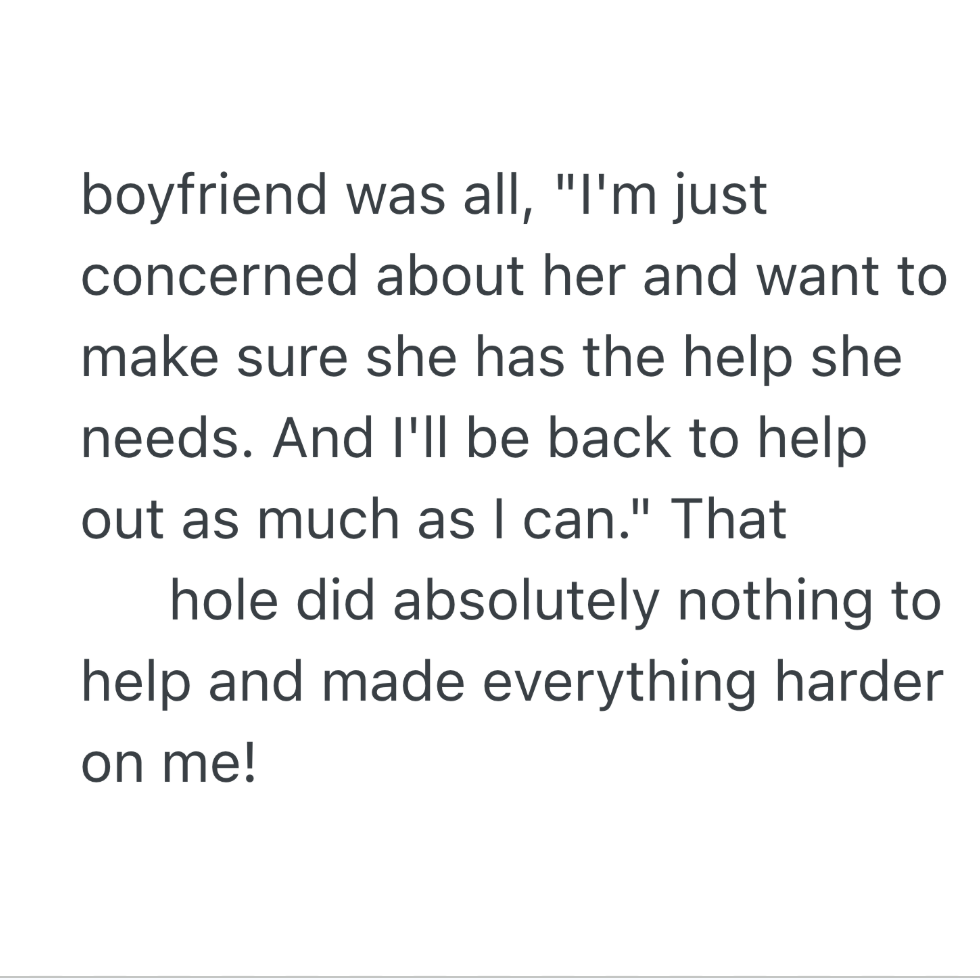Viewport: 980px width, 980px height.
Task: Click the word "about" in the text
Action: click(450, 275)
